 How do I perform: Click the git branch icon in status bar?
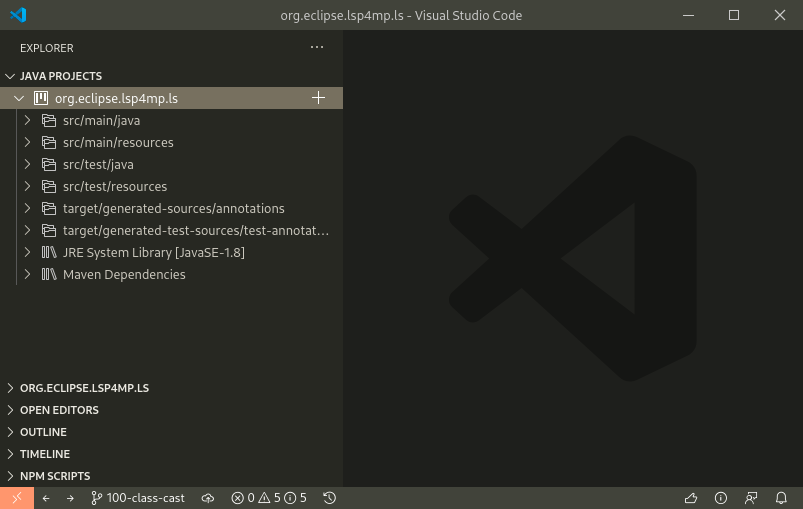point(96,498)
